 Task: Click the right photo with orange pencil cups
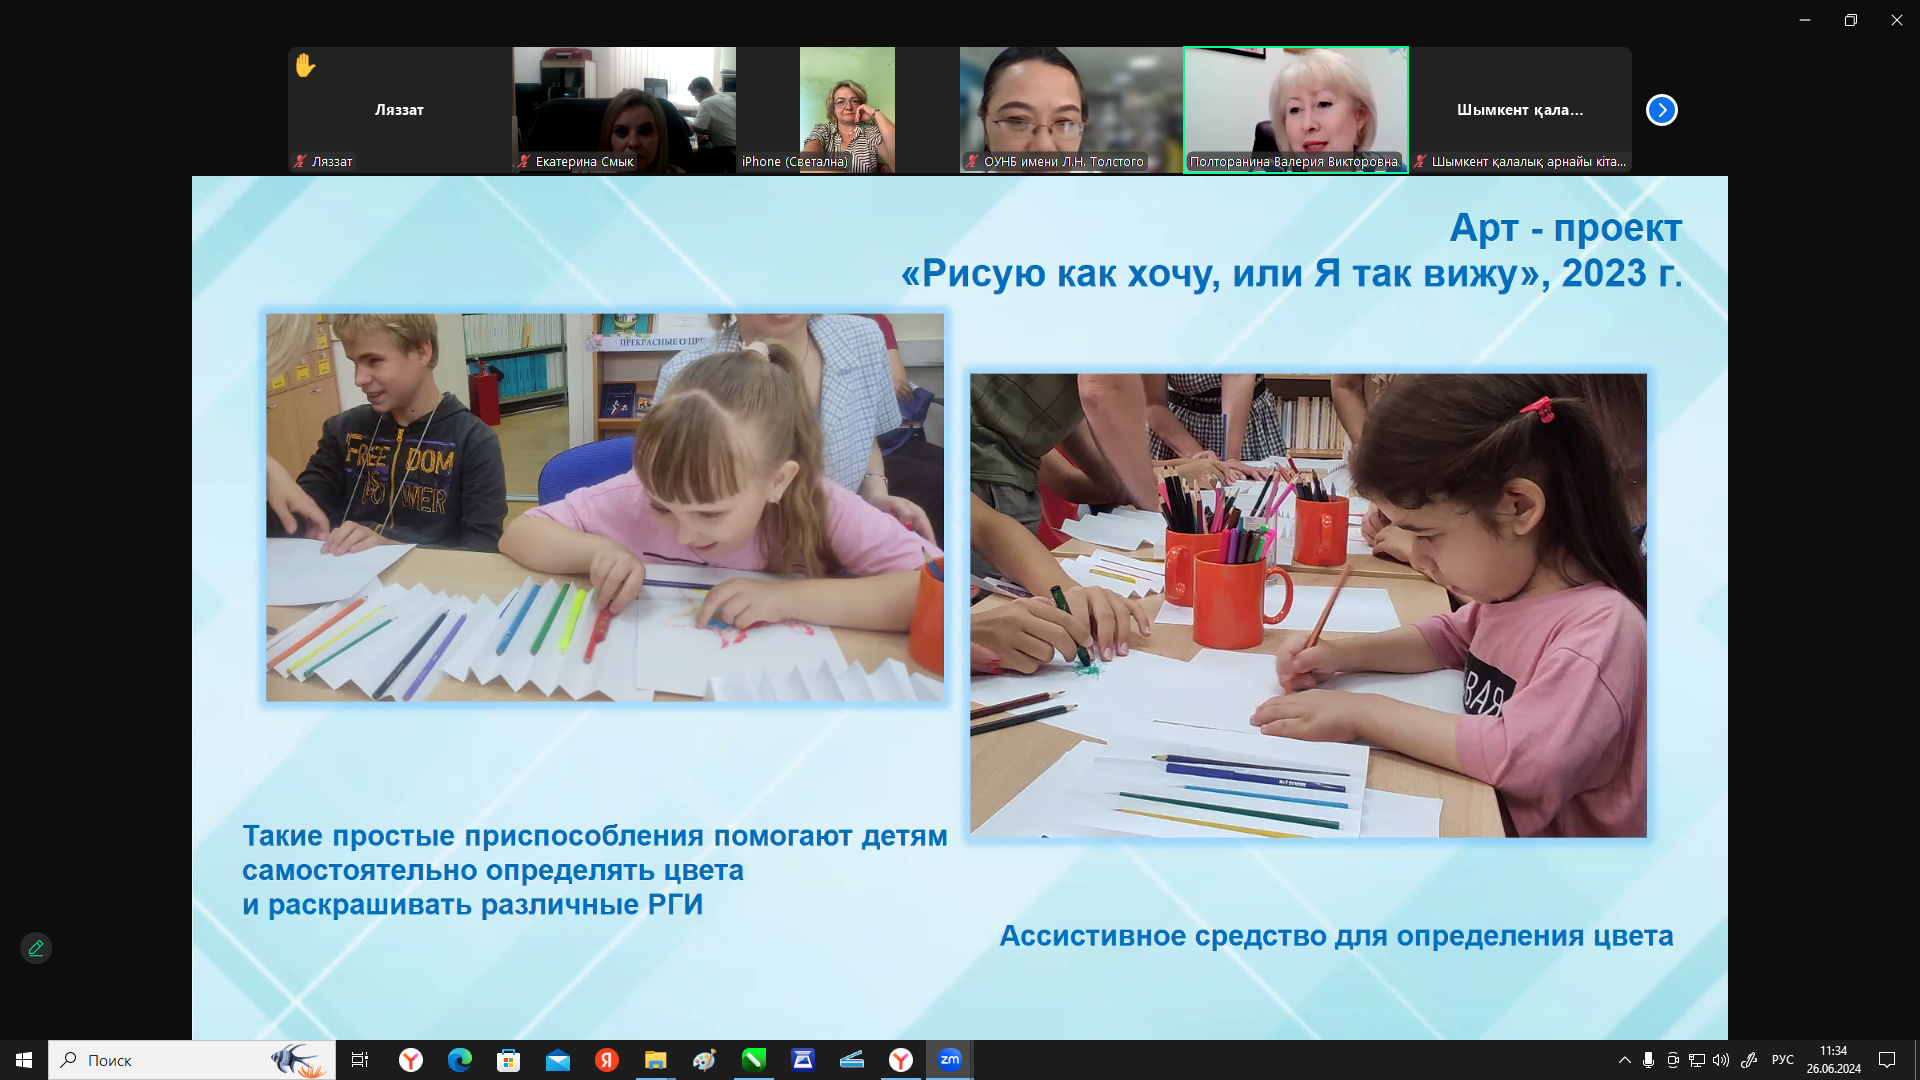(x=1308, y=605)
